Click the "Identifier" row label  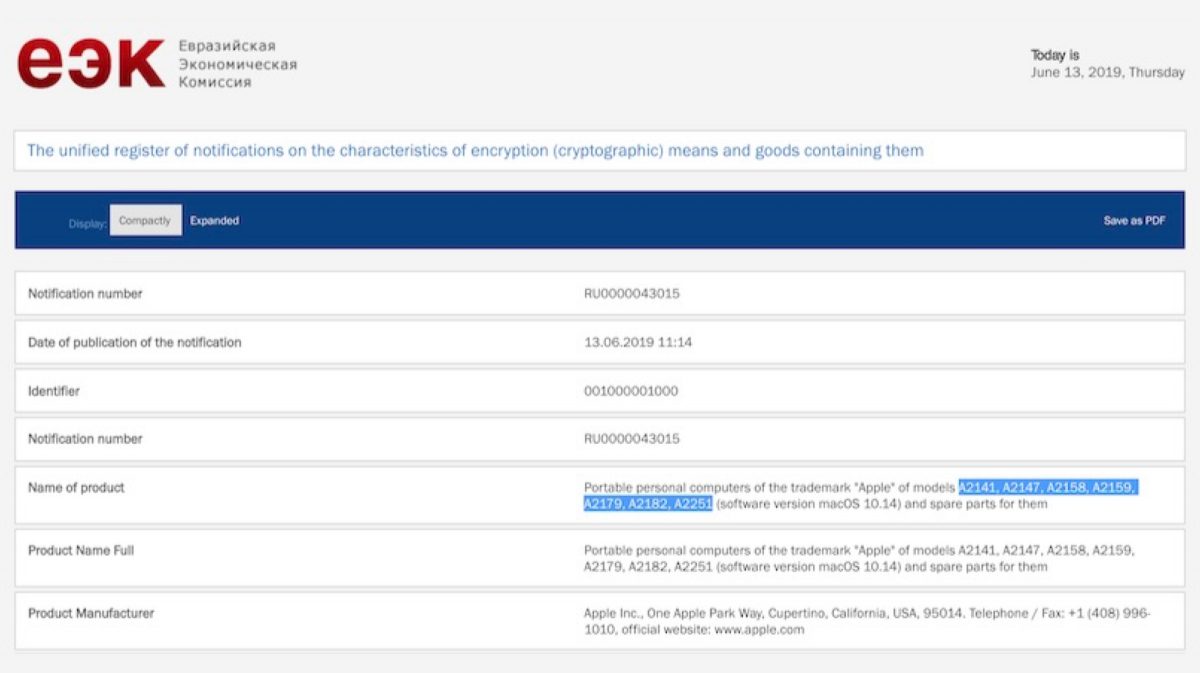tap(54, 391)
